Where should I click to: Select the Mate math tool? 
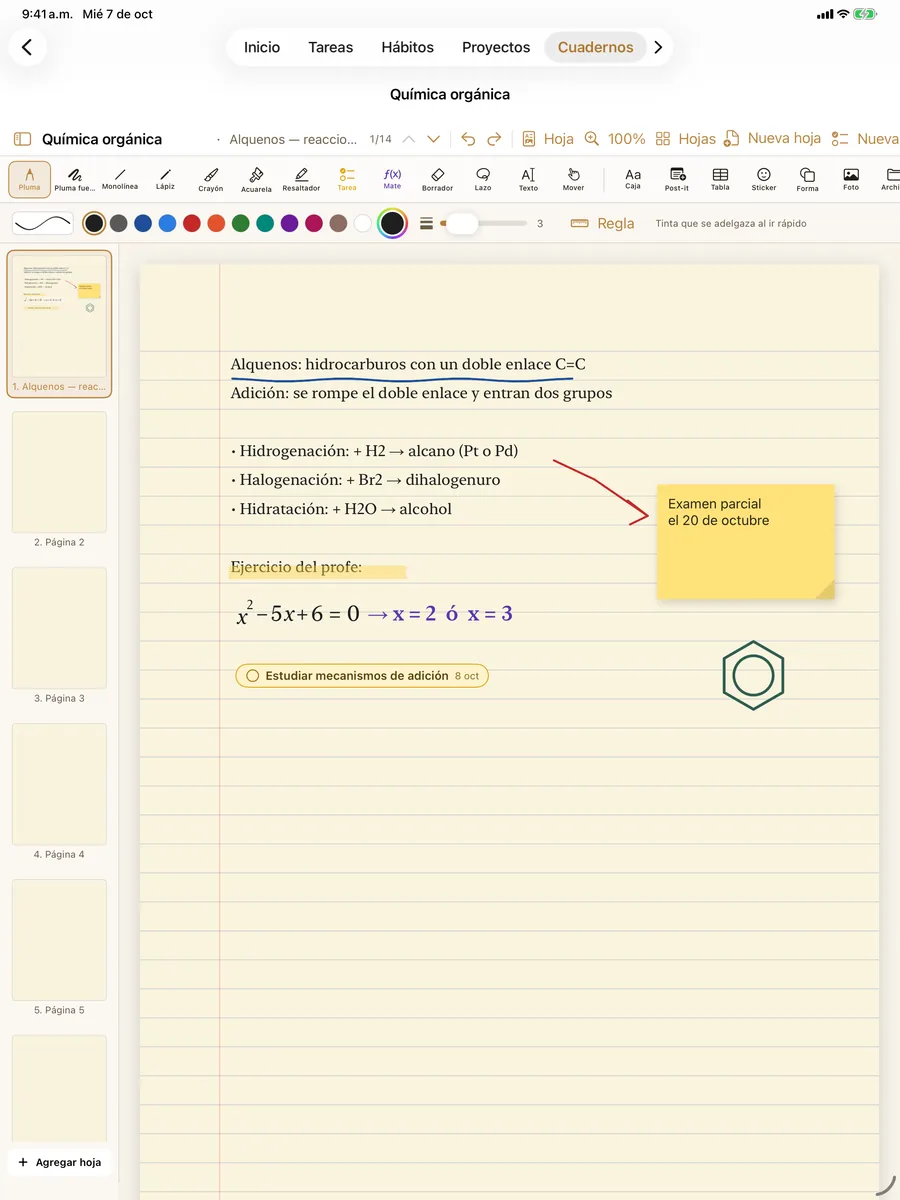coord(392,179)
